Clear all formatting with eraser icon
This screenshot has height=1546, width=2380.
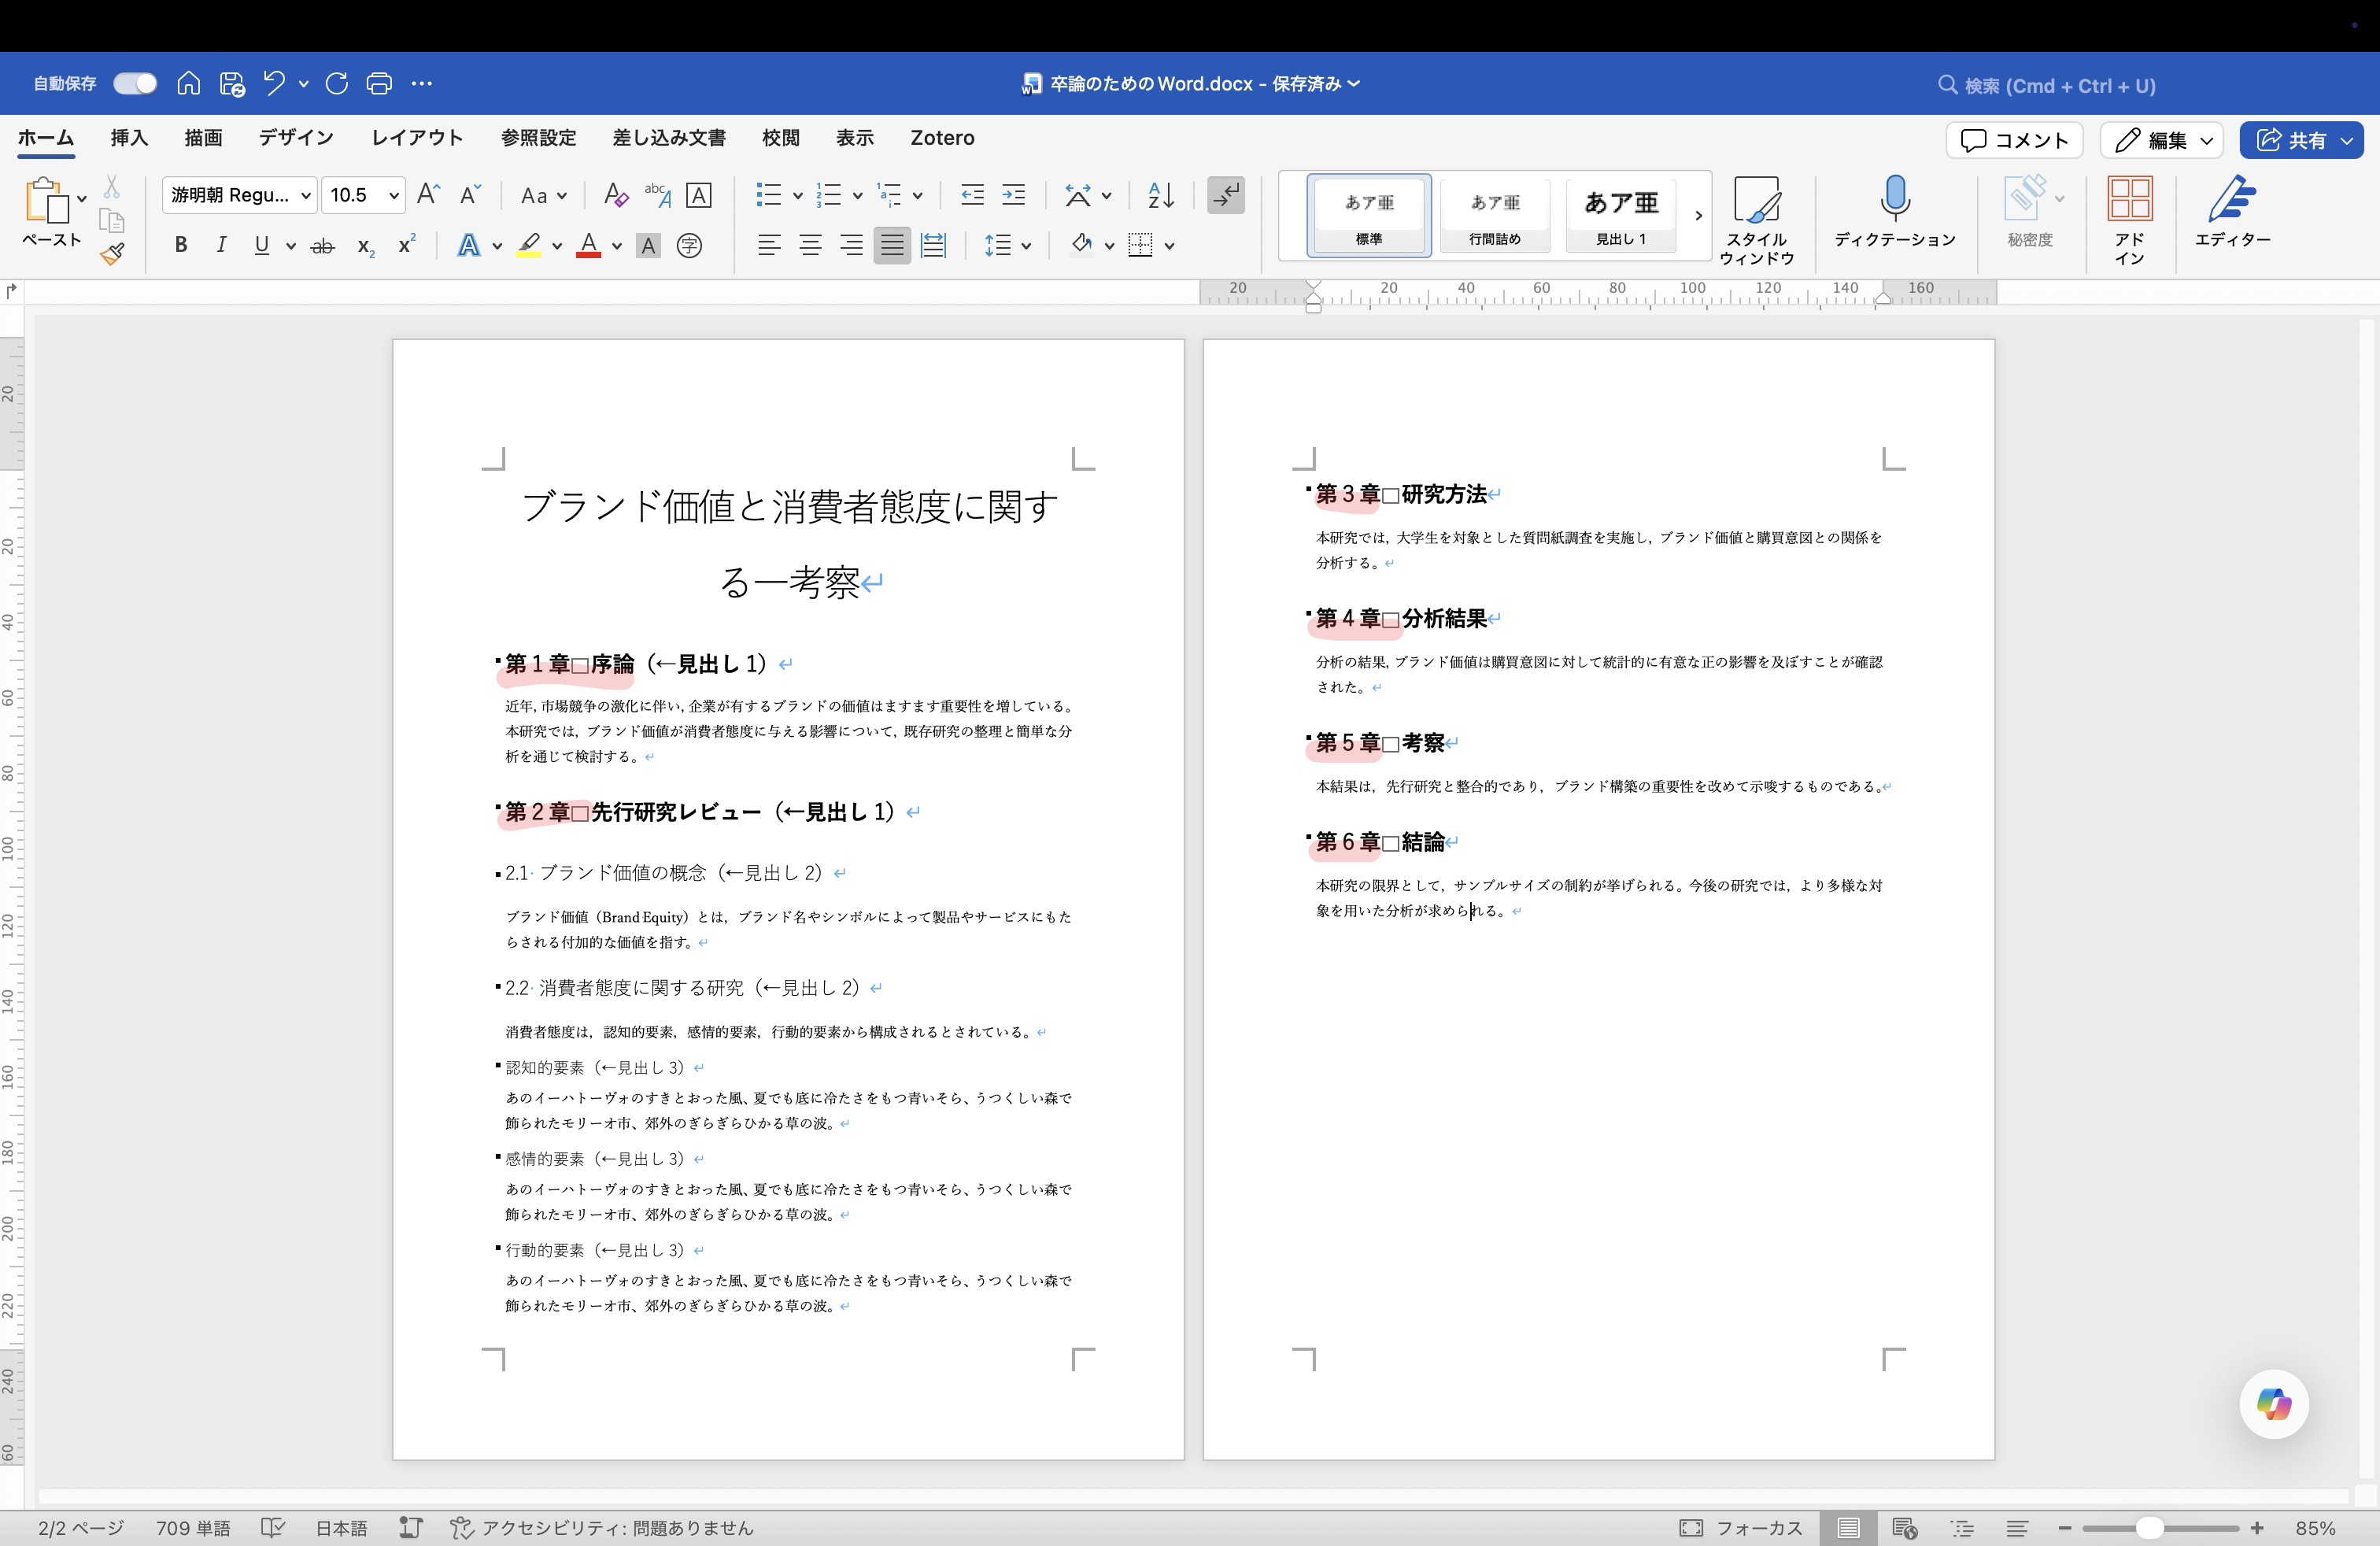tap(614, 195)
